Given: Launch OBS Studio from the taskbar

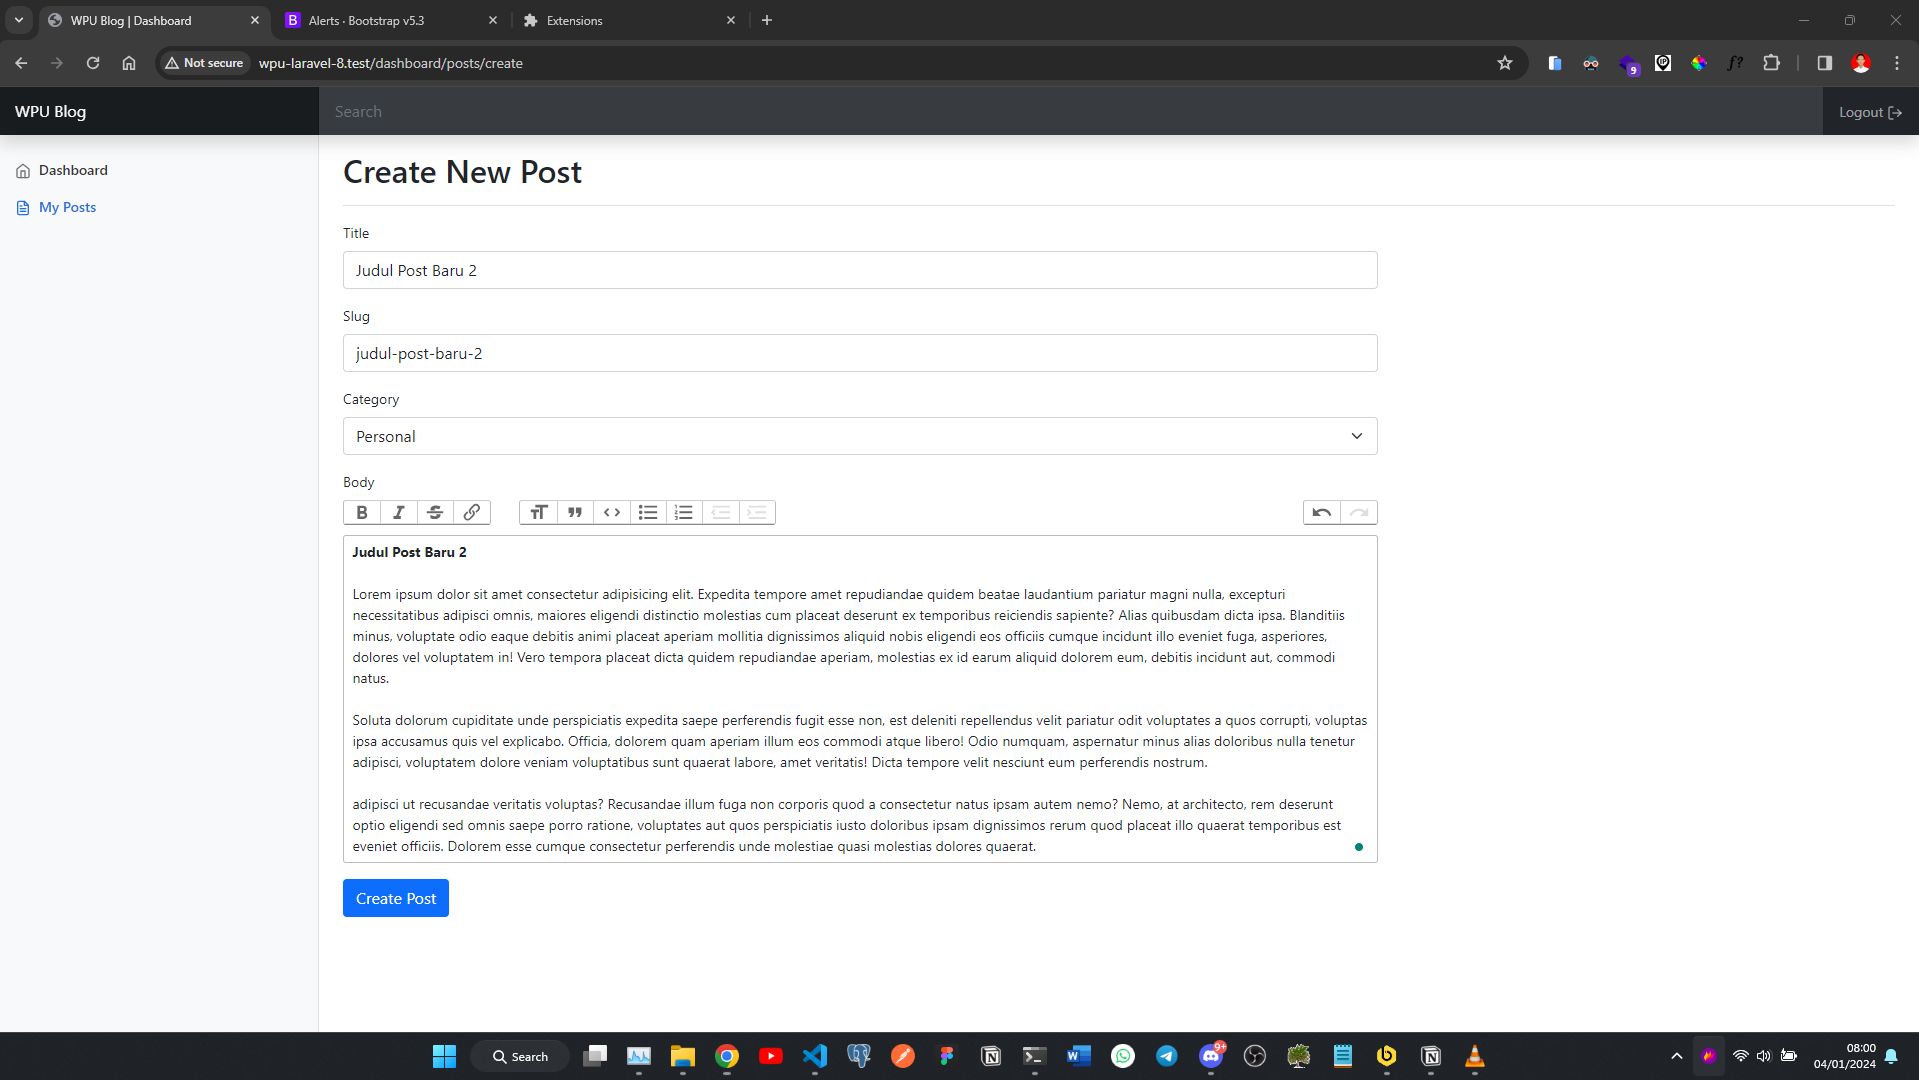Looking at the screenshot, I should [x=1254, y=1056].
